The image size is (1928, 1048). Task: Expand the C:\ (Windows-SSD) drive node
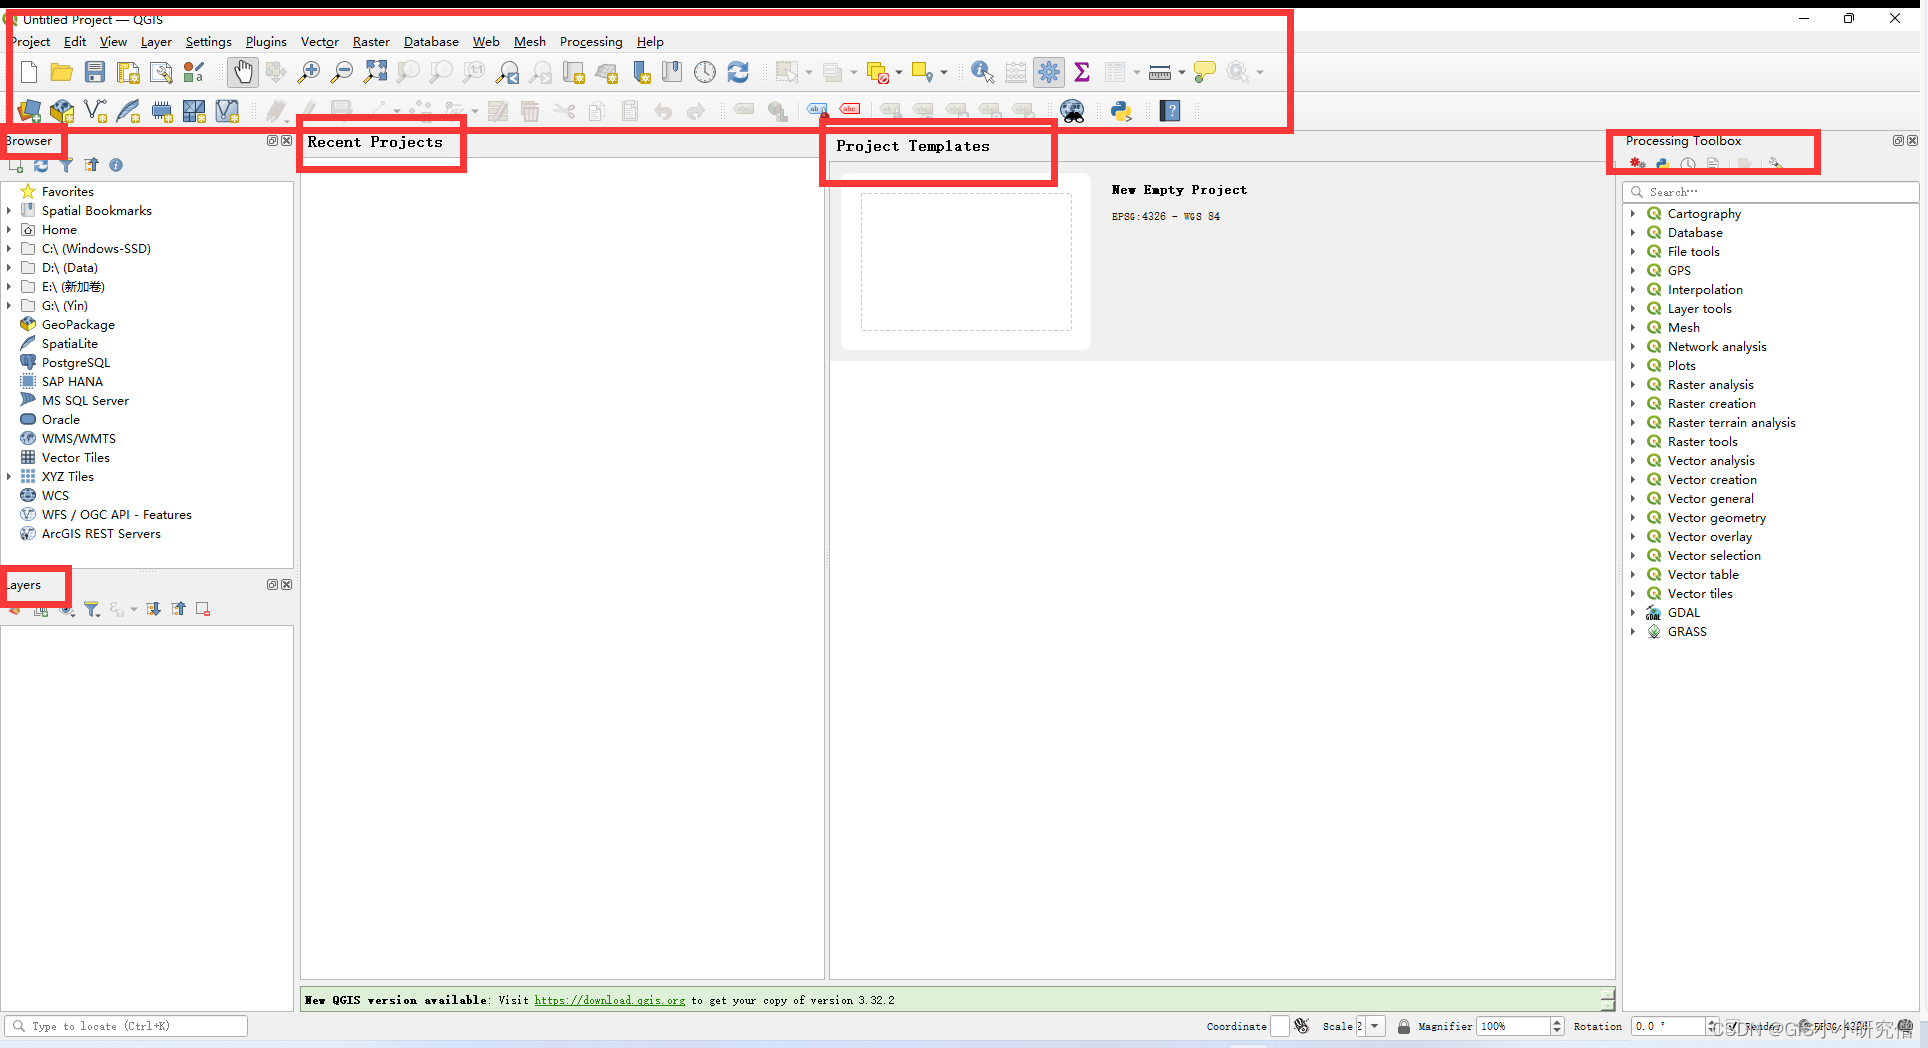9,249
